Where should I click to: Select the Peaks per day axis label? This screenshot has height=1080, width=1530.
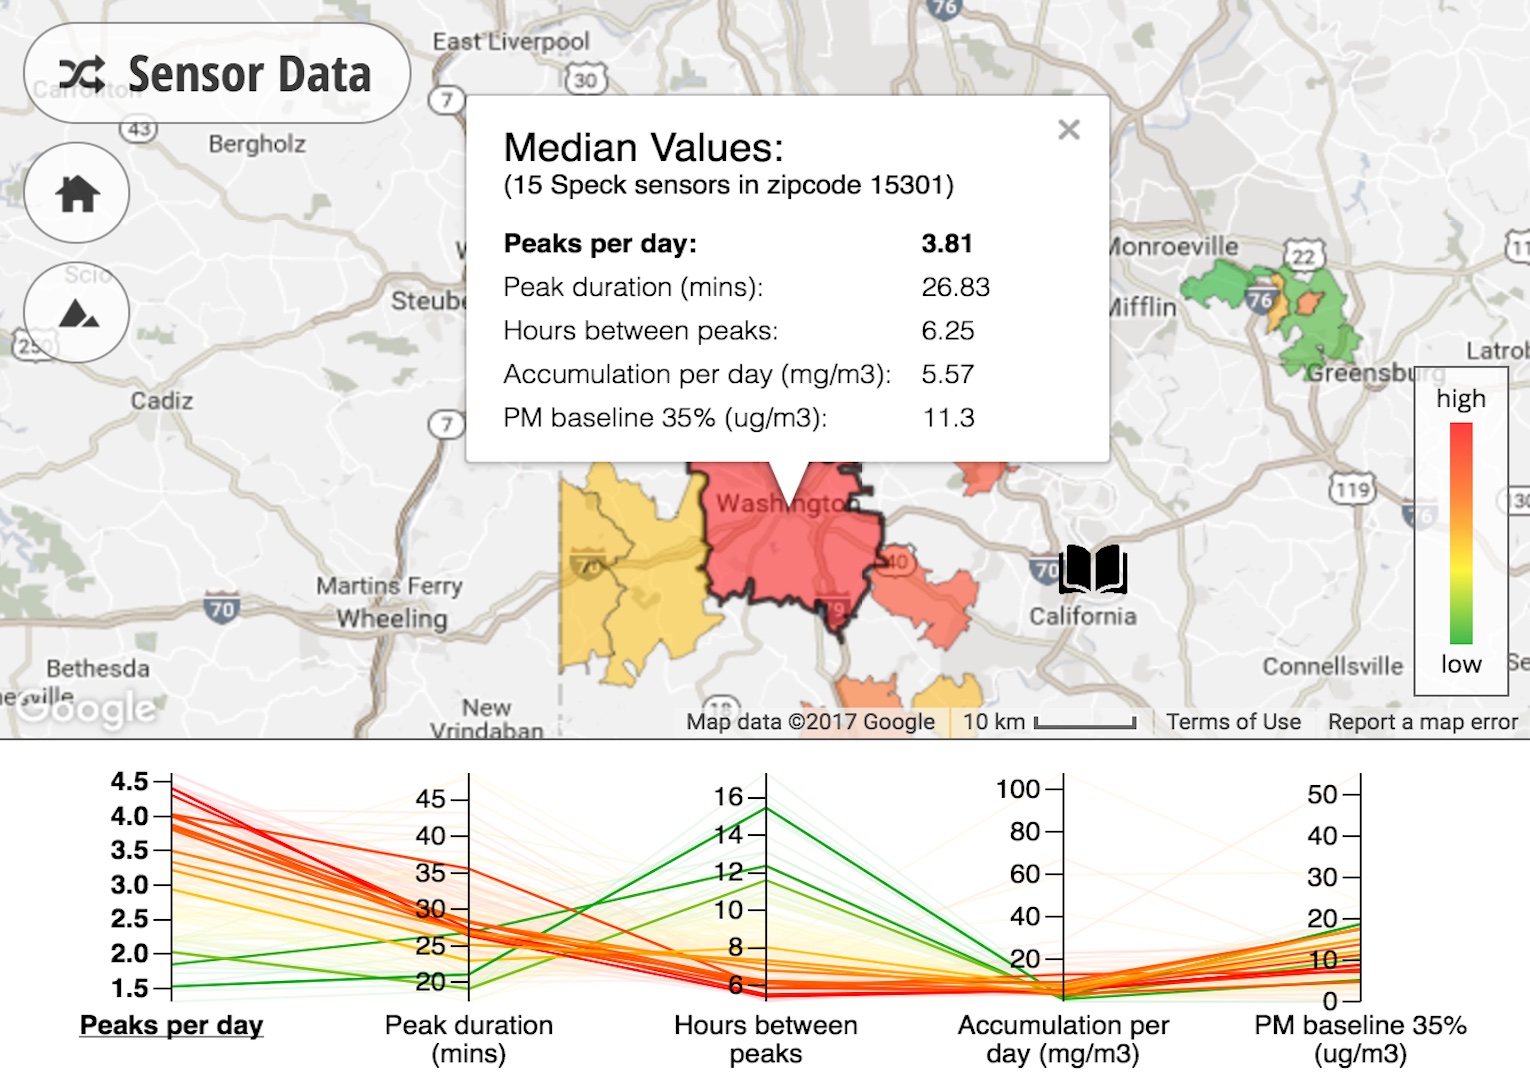tap(171, 1025)
